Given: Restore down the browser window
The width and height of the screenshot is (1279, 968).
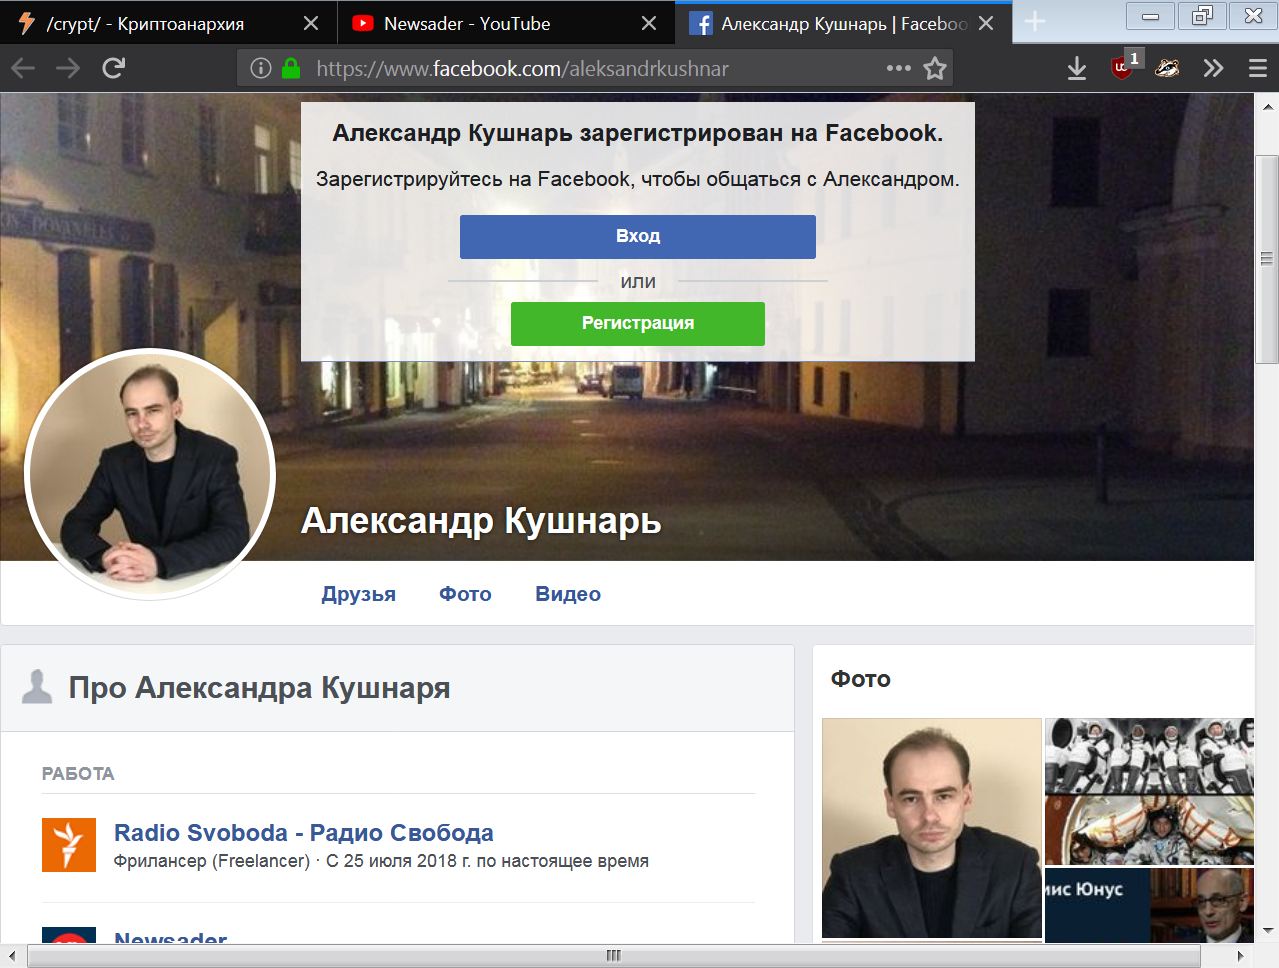Looking at the screenshot, I should pos(1202,15).
